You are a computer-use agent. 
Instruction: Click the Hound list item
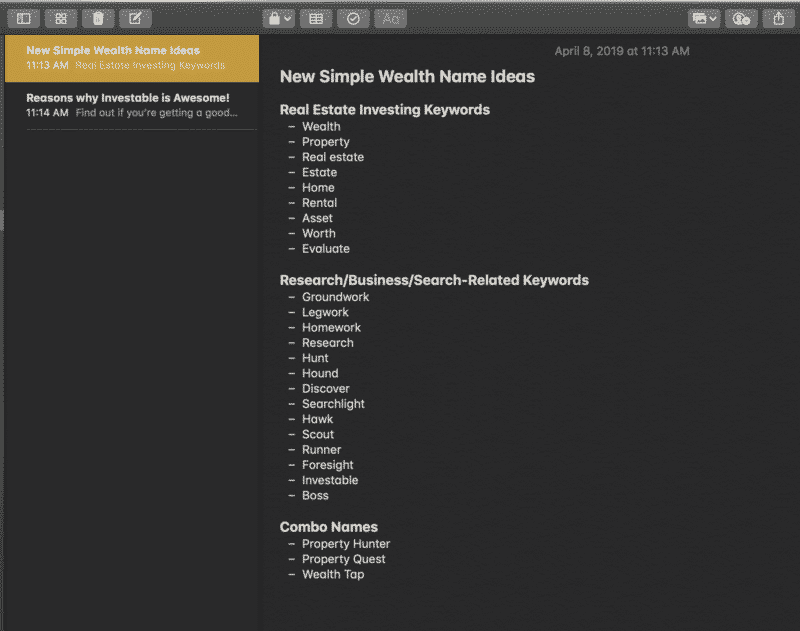click(x=320, y=373)
